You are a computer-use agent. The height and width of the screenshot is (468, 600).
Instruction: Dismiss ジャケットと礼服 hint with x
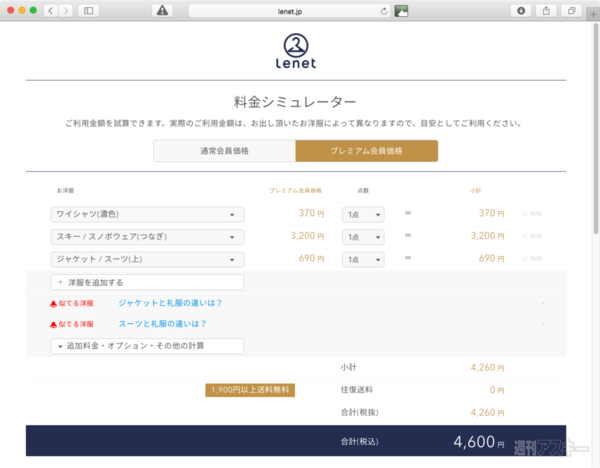(543, 303)
